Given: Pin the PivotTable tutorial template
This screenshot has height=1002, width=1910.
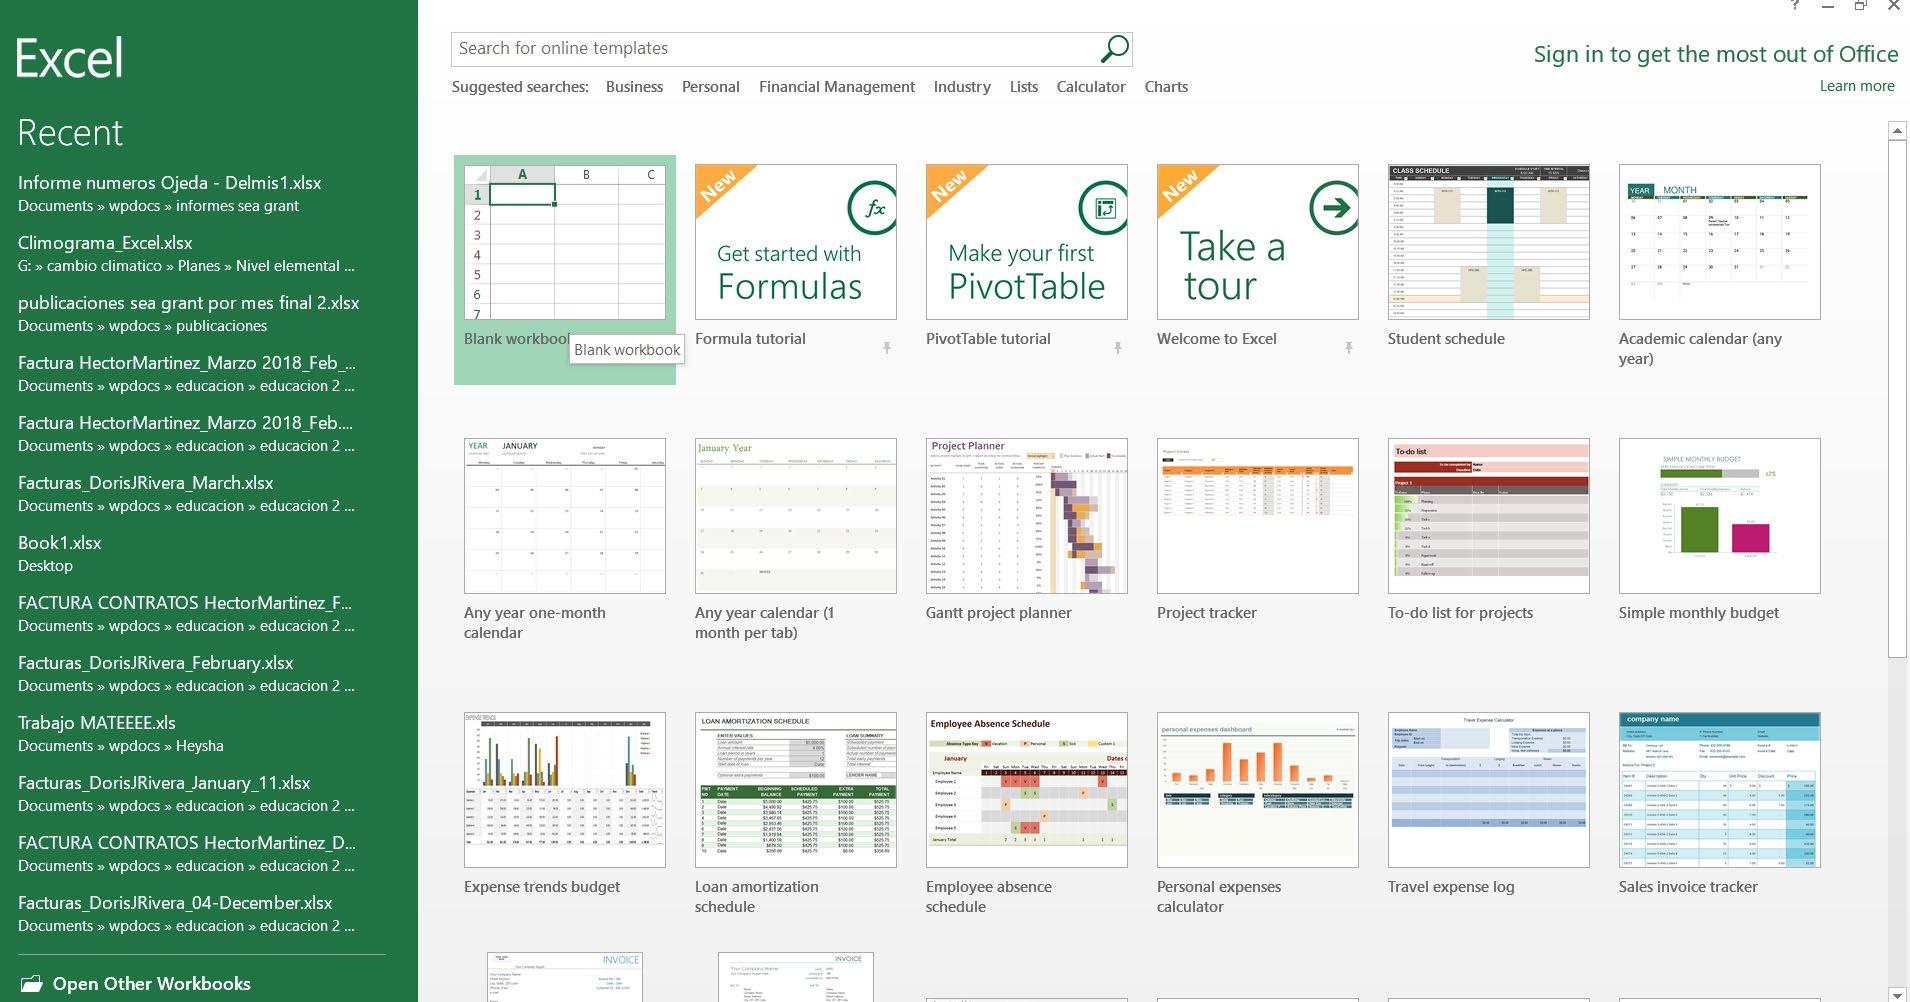Looking at the screenshot, I should pyautogui.click(x=1118, y=348).
